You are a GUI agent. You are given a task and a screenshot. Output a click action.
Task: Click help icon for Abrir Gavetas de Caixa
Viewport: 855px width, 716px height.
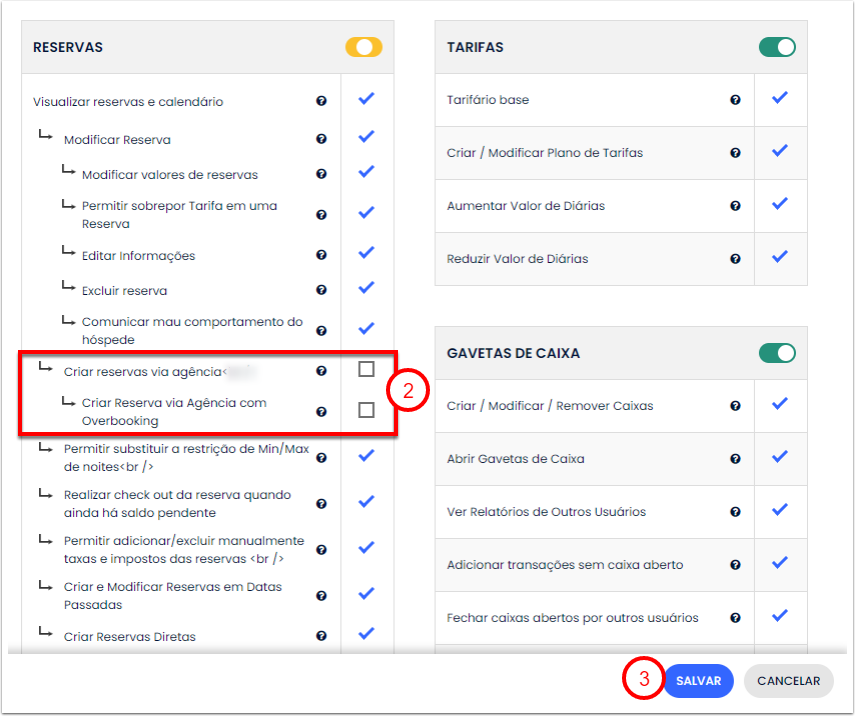735,459
